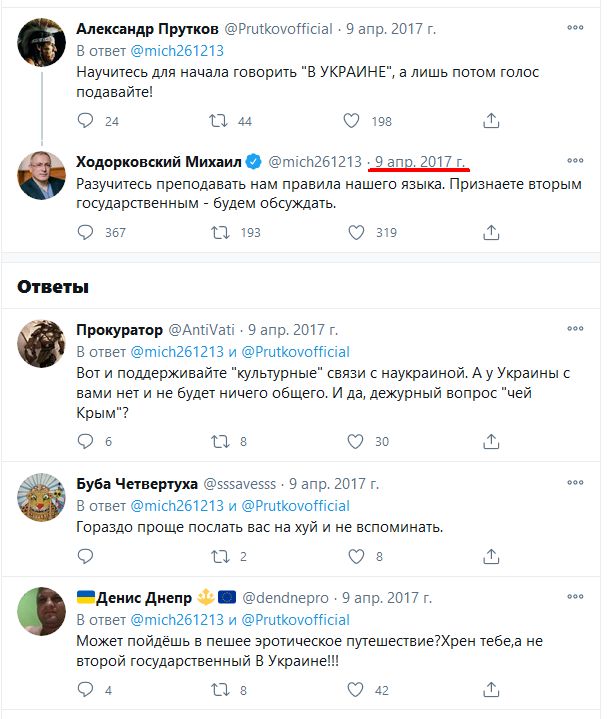Expand more menu on Прокуратор's tweet
613x719 pixels.
[575, 328]
